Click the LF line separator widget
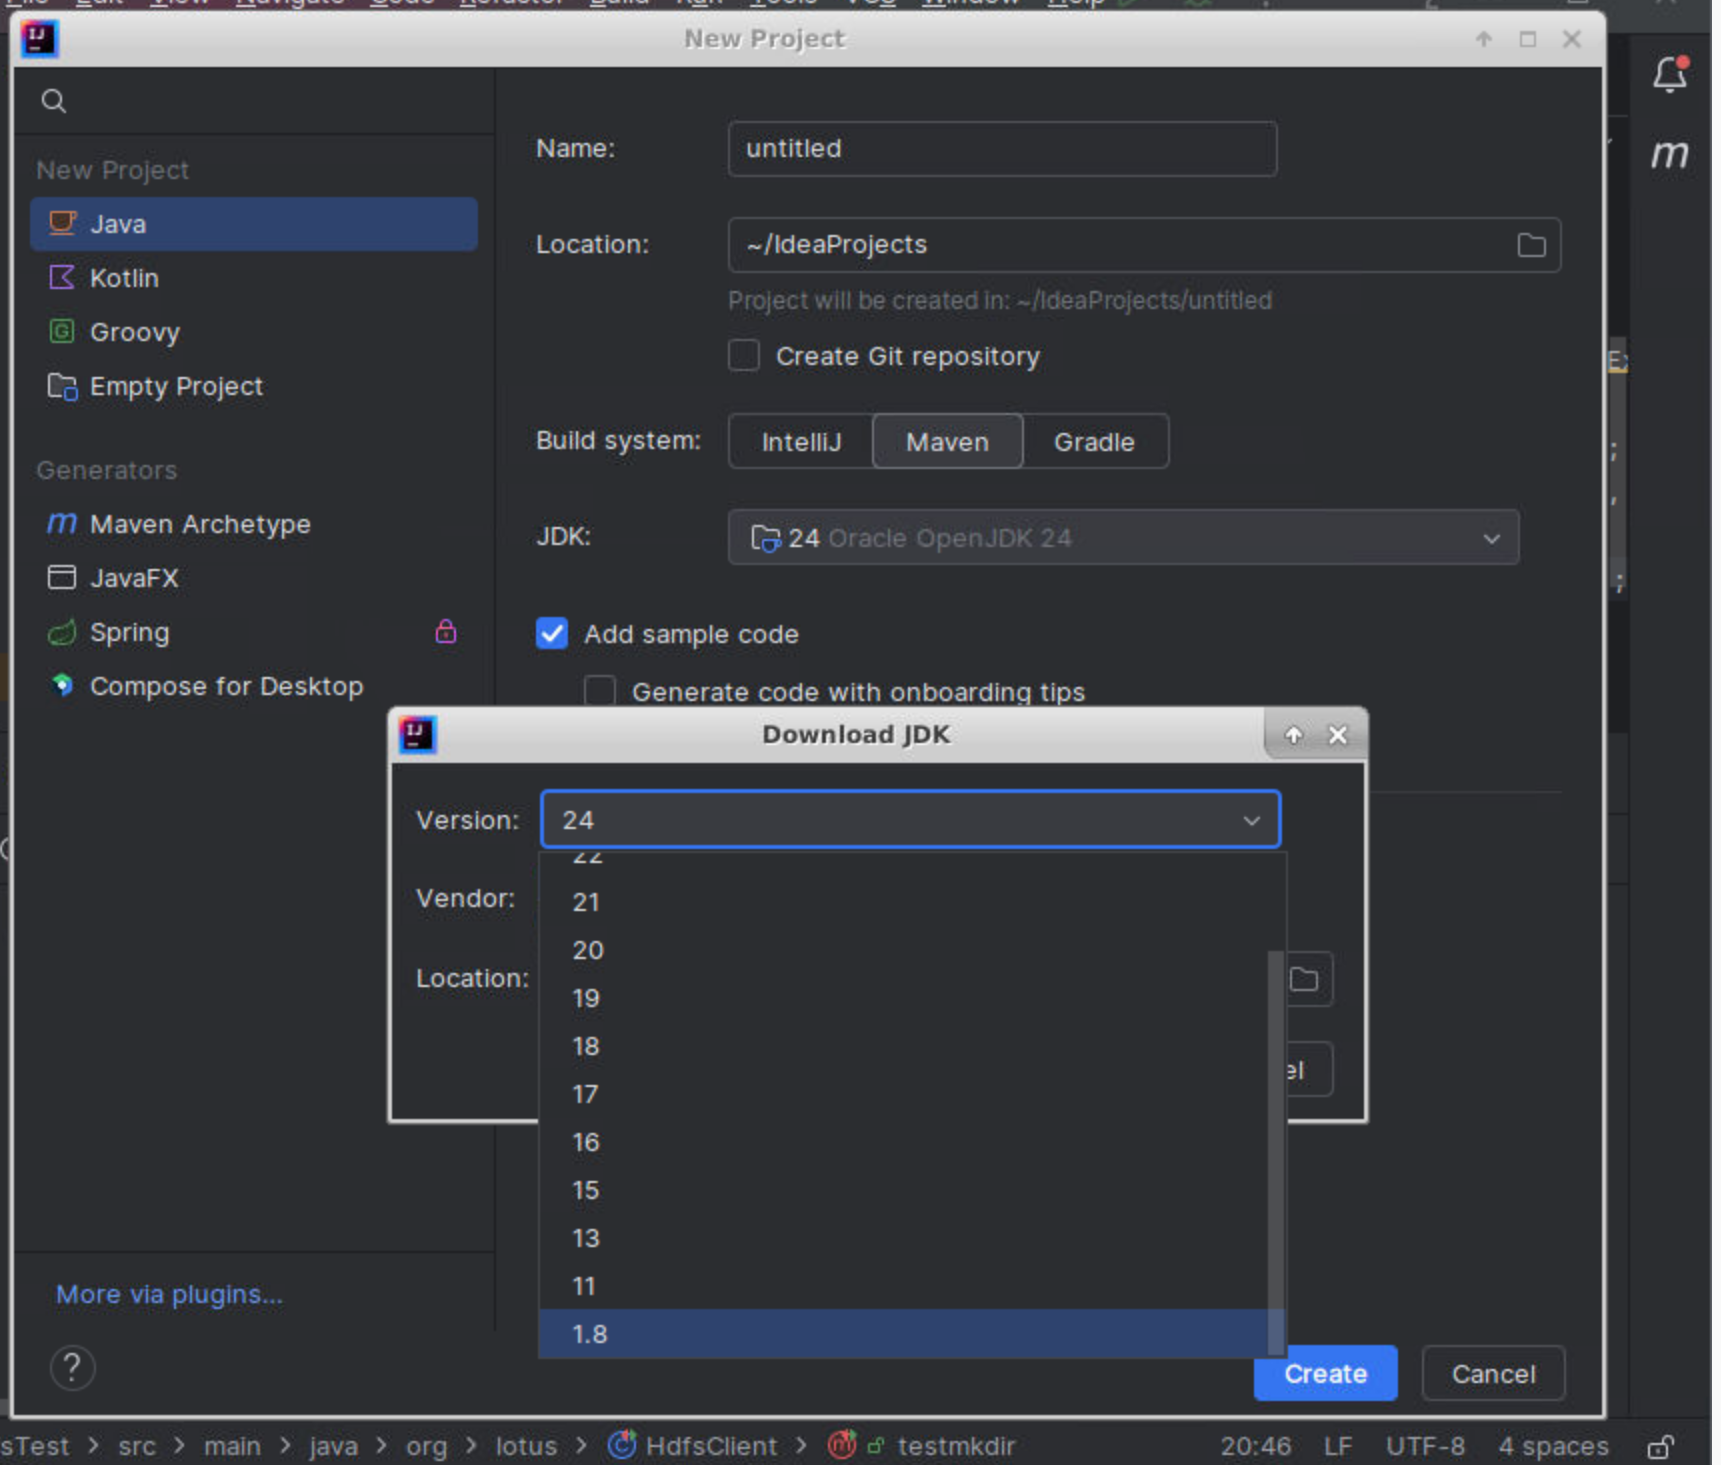 (x=1337, y=1446)
